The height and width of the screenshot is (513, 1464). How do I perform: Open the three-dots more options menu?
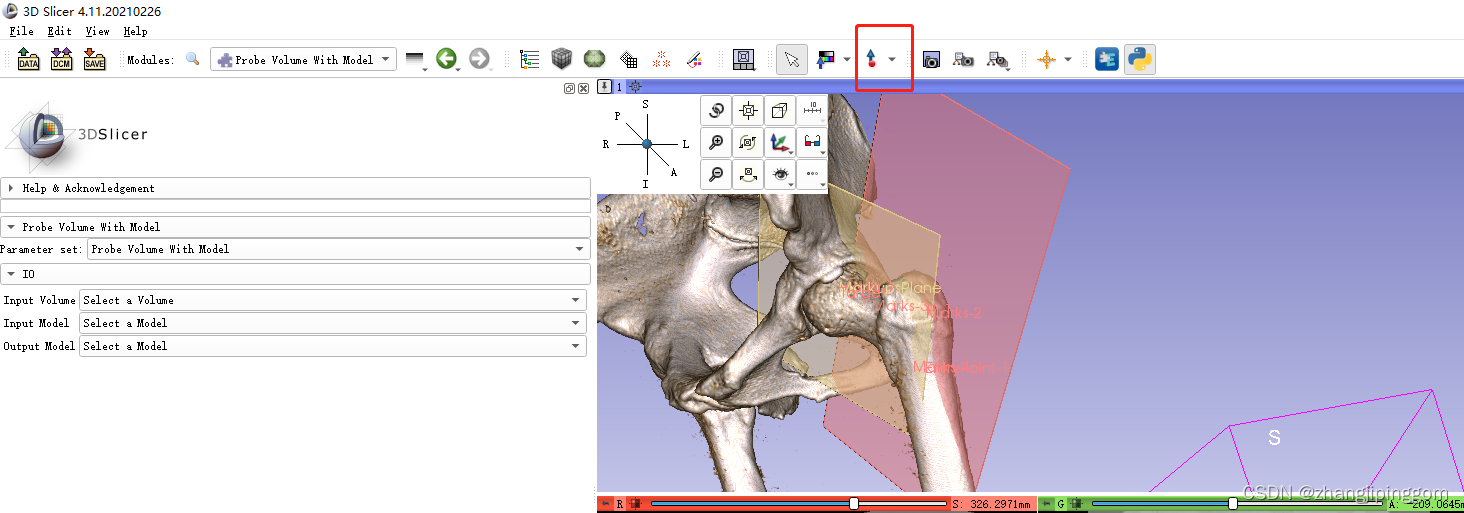tap(813, 174)
